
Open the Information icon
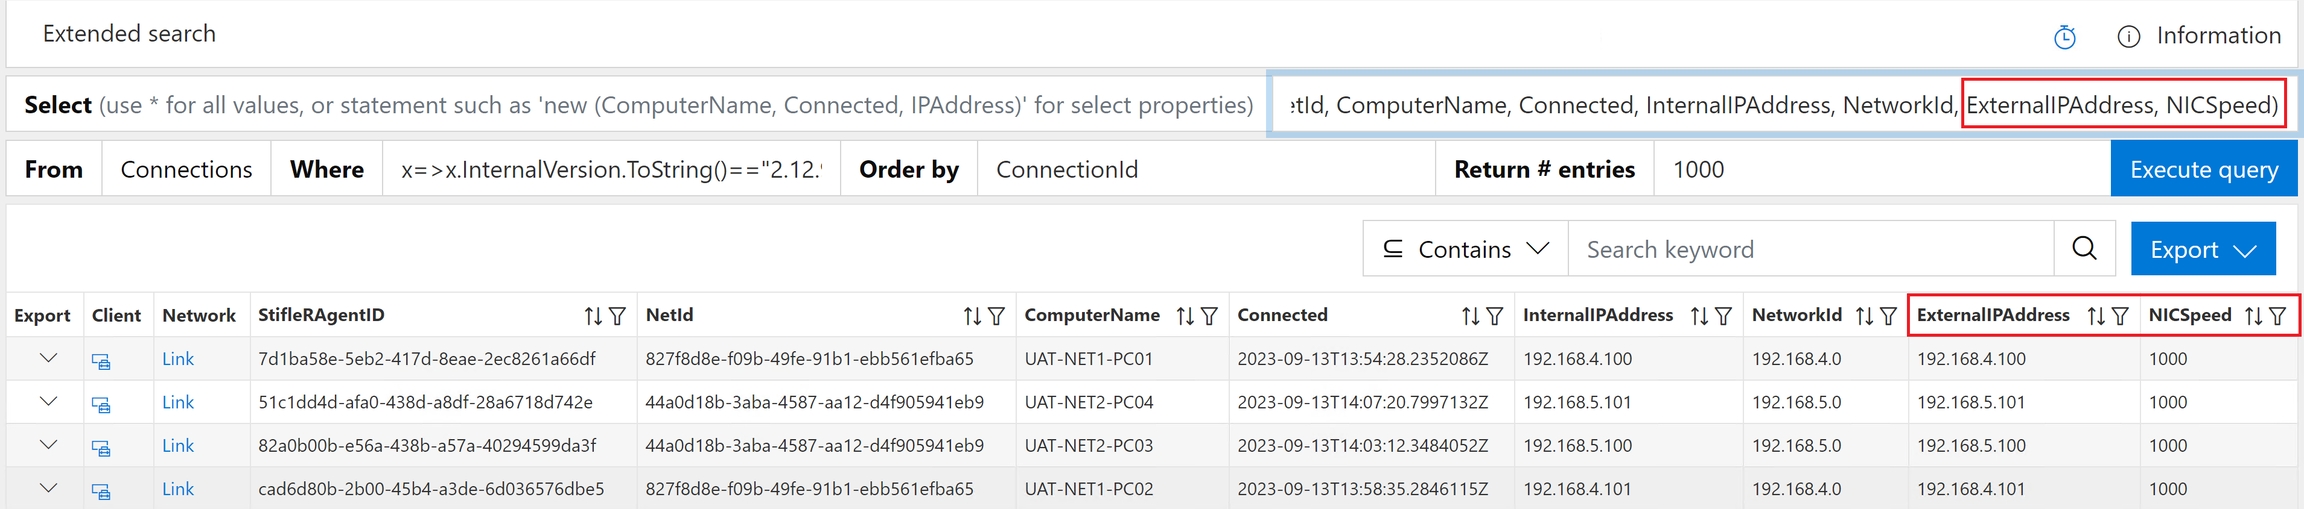2128,37
